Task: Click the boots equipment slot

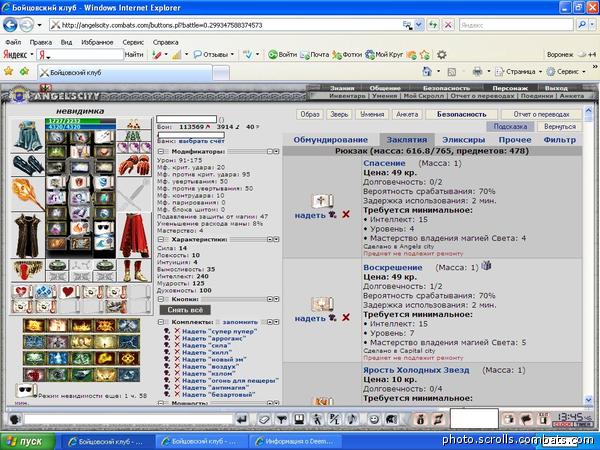Action: [x=134, y=271]
